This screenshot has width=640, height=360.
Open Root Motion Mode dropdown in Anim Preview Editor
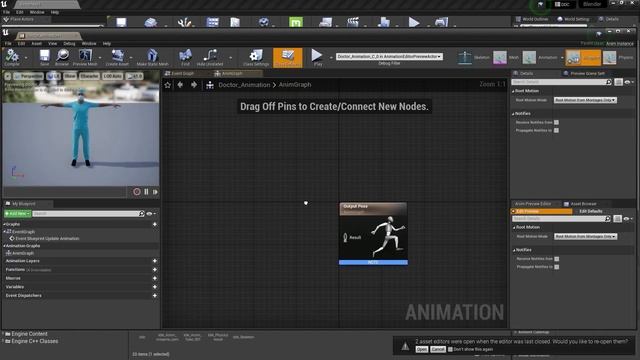click(x=585, y=236)
